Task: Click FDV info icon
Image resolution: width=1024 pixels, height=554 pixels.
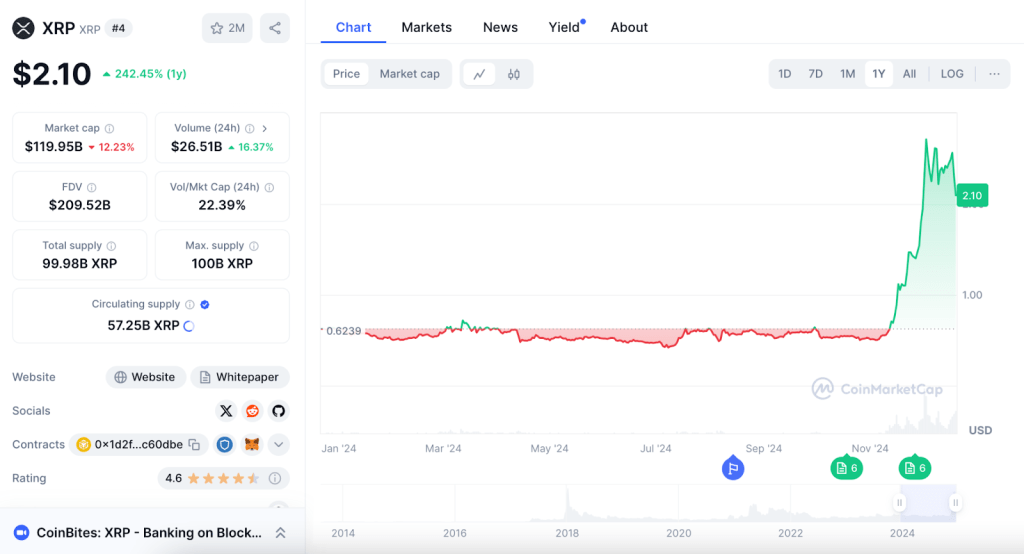Action: pyautogui.click(x=91, y=187)
